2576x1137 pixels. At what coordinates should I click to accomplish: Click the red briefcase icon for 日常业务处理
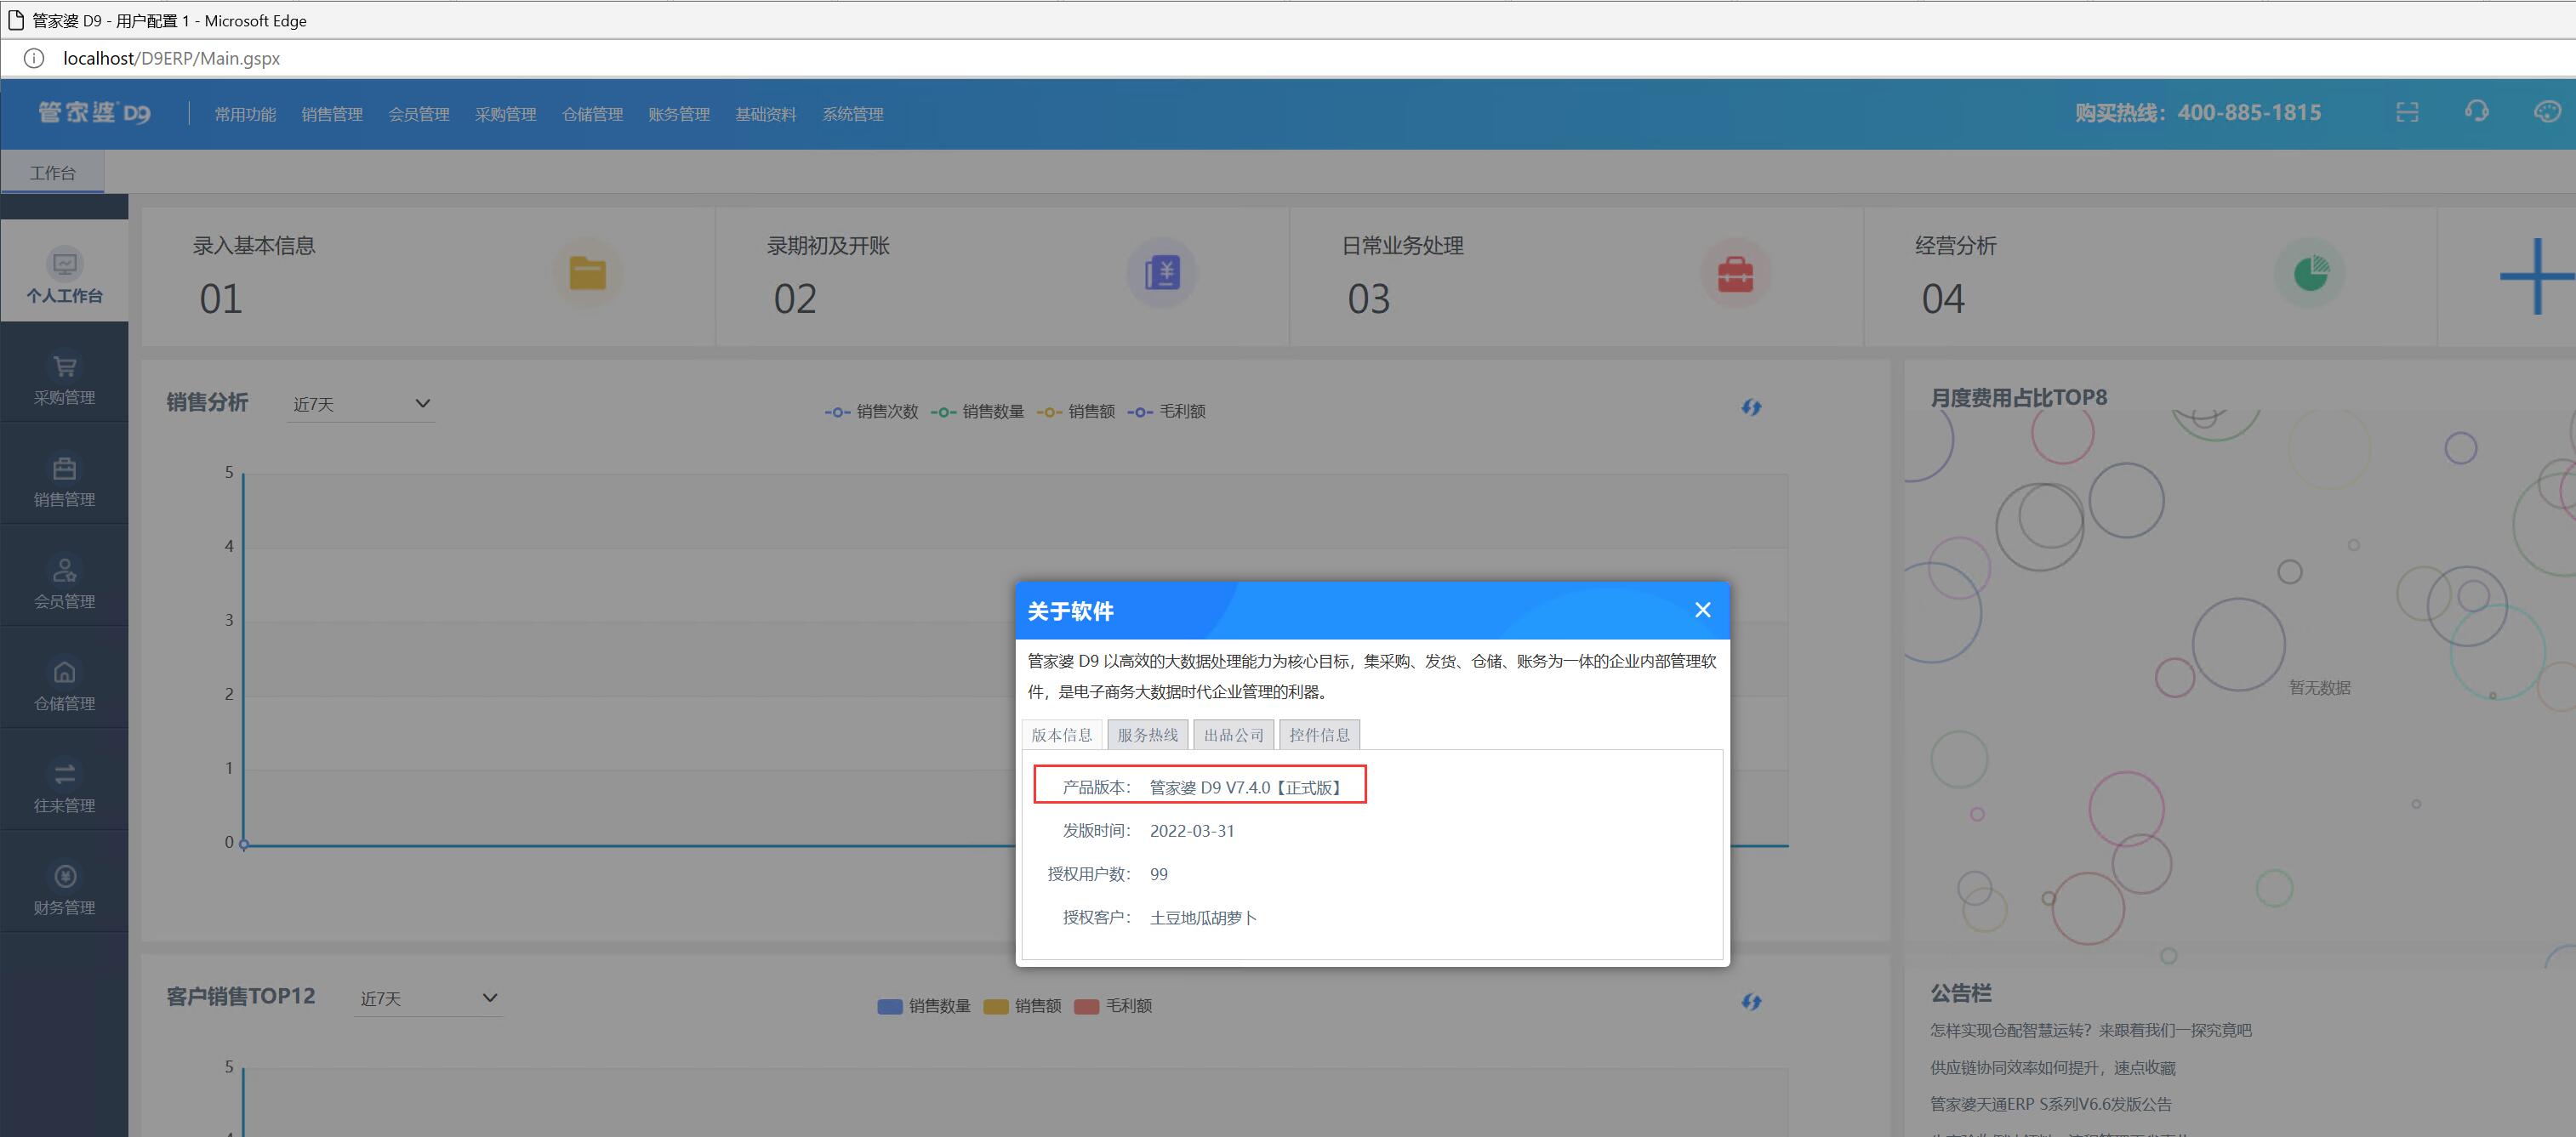pyautogui.click(x=1736, y=273)
